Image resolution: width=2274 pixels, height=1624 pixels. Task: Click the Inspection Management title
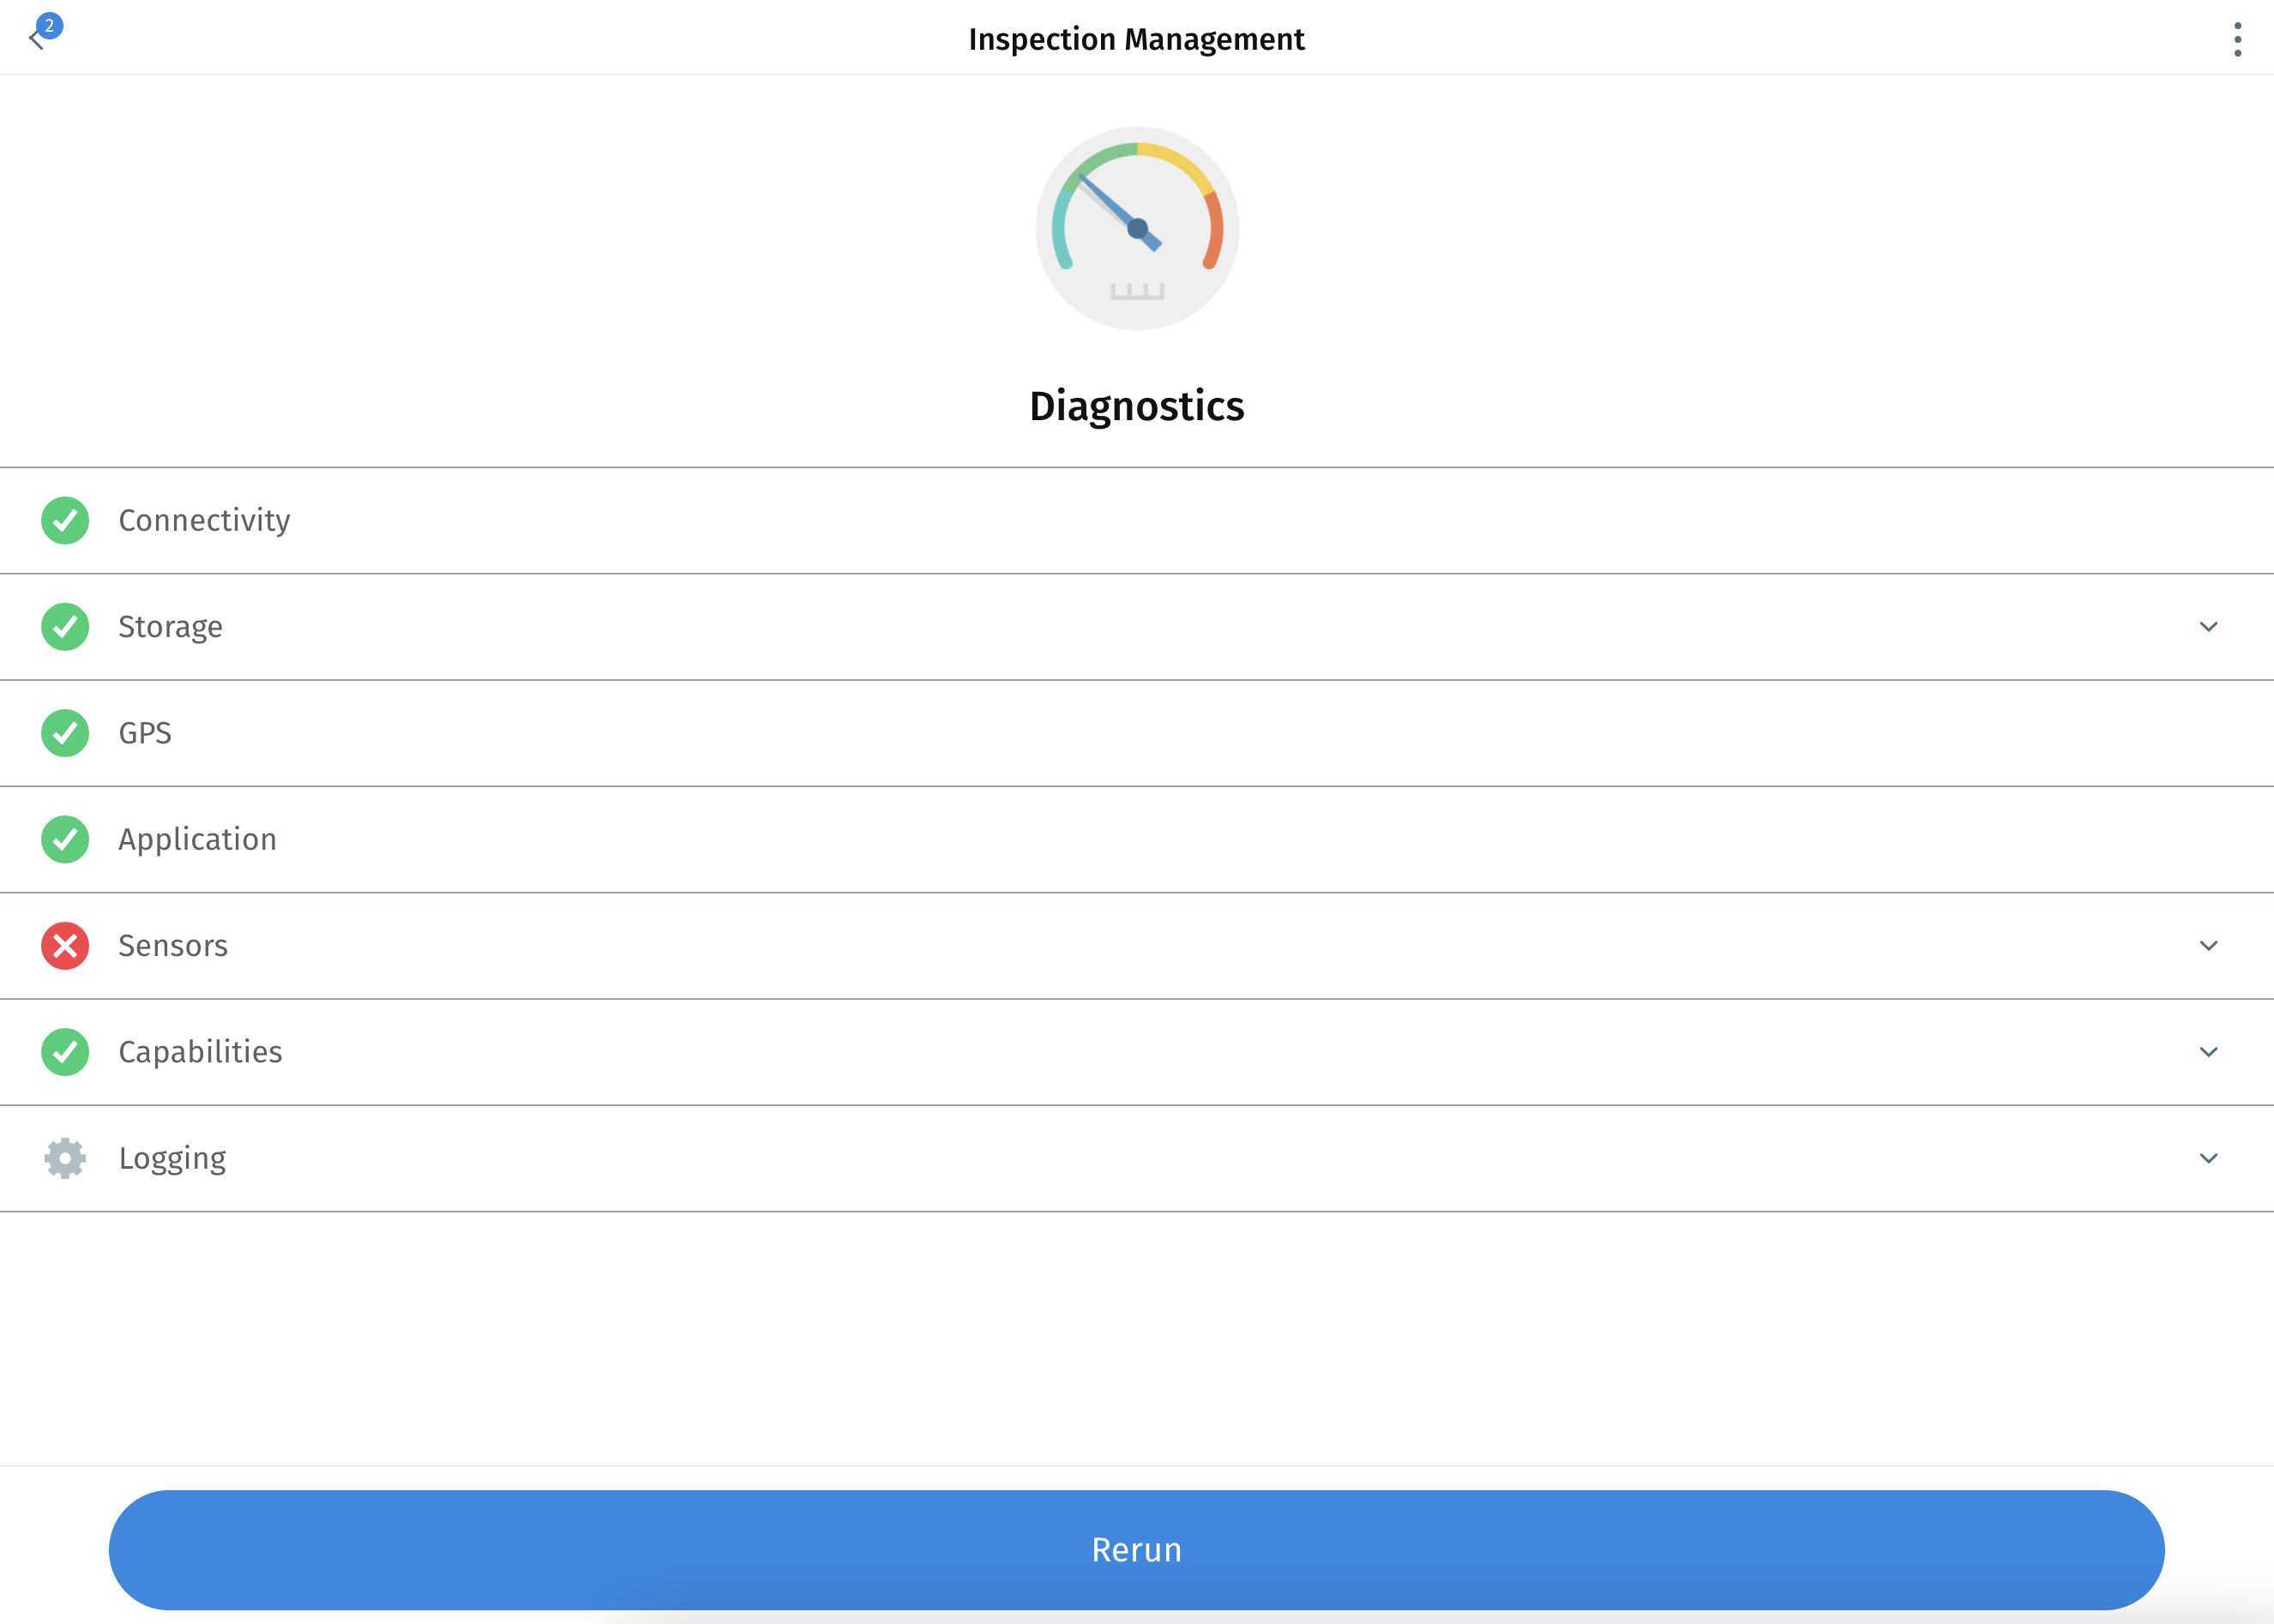coord(1137,39)
